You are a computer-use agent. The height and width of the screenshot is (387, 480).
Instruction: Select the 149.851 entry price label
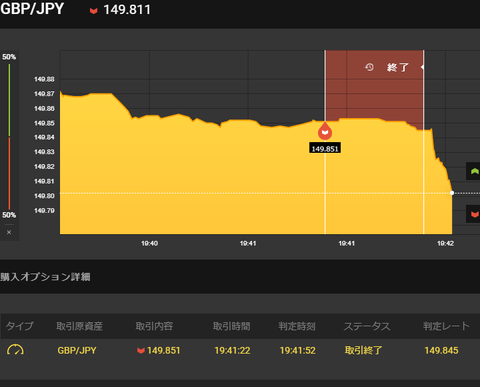[325, 148]
